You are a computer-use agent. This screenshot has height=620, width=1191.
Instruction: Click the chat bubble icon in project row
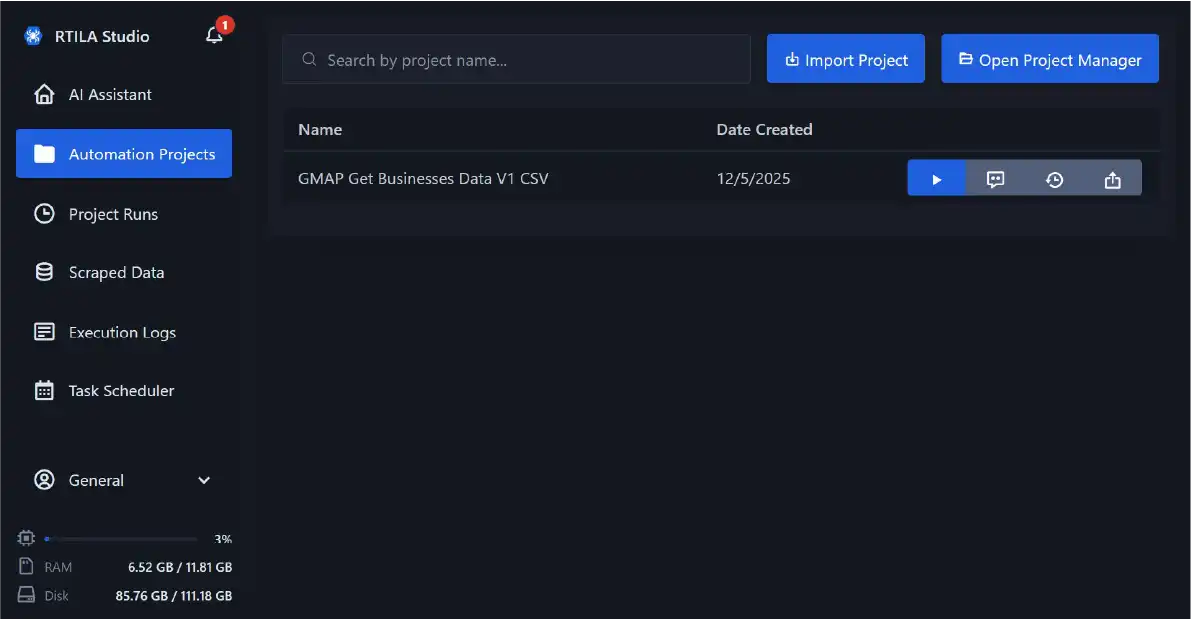tap(995, 179)
